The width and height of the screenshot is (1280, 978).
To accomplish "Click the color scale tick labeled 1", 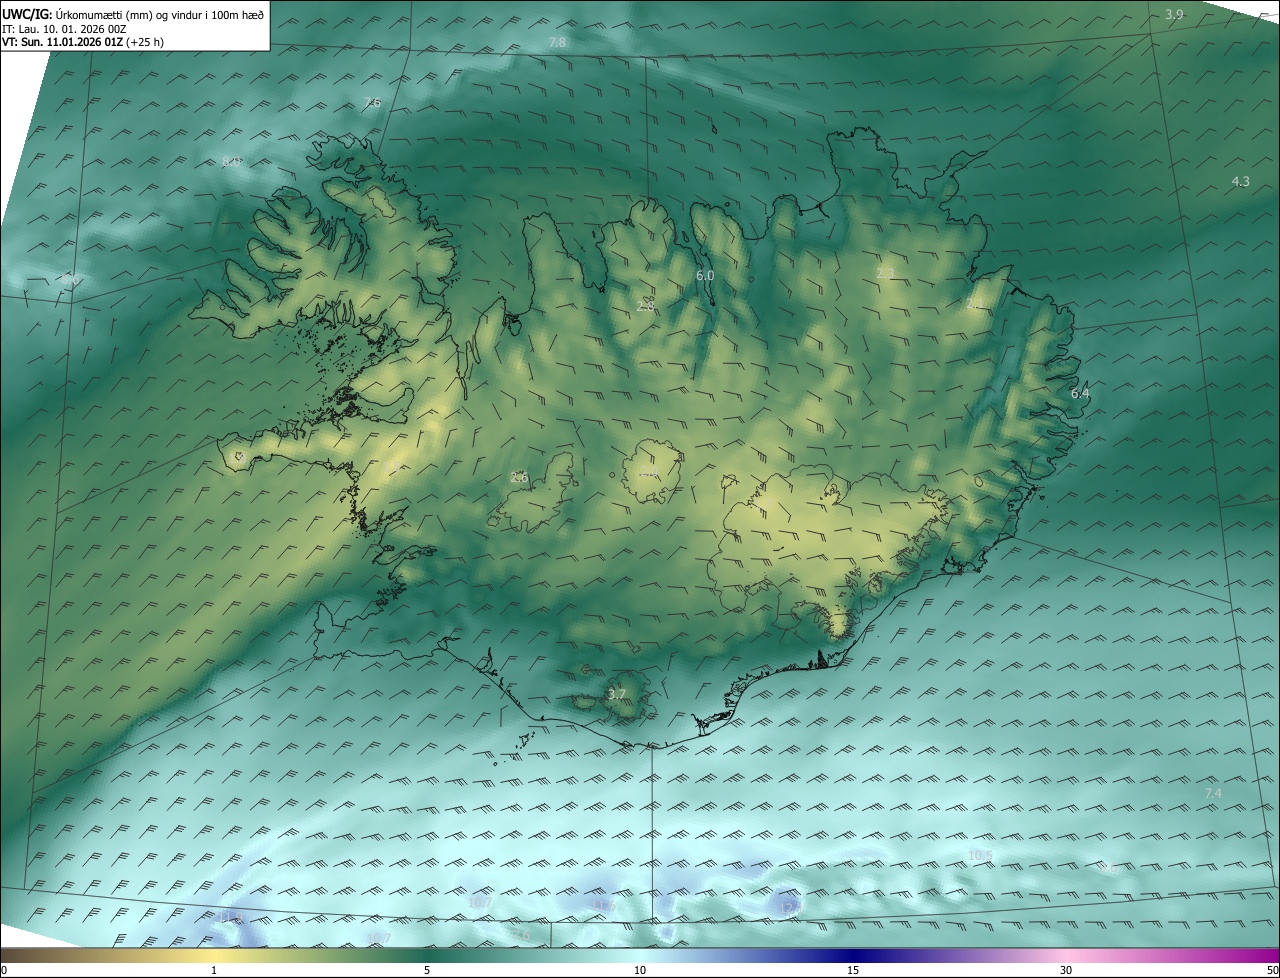I will tap(214, 970).
